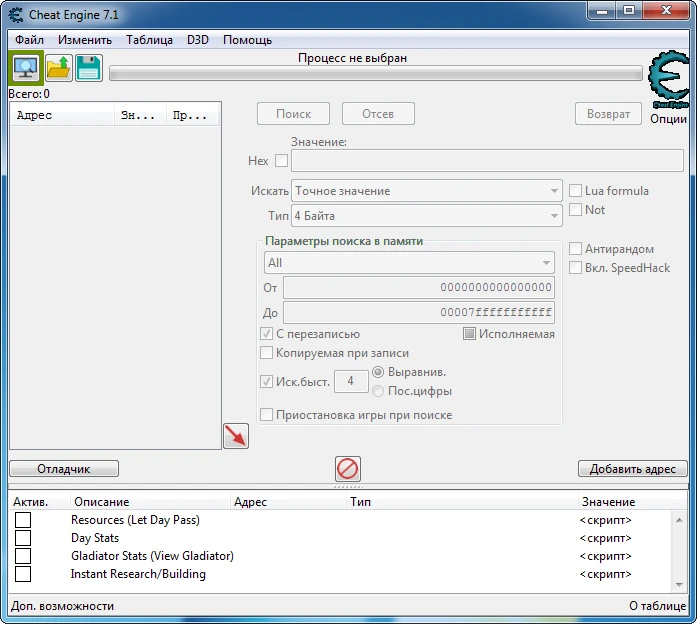This screenshot has width=697, height=624.
Task: Click the fast scan alignment value field
Action: click(x=351, y=381)
